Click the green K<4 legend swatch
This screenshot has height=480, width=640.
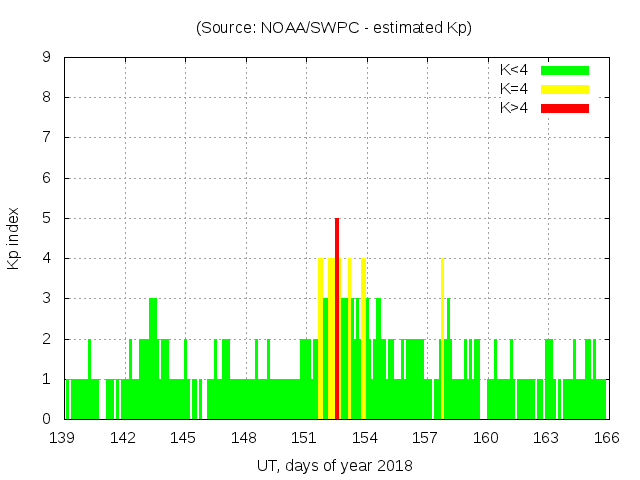[x=565, y=70]
